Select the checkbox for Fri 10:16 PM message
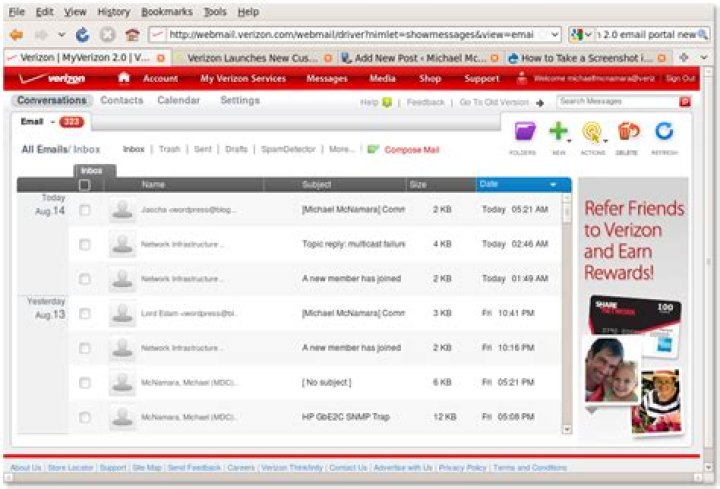This screenshot has height=489, width=720. [x=84, y=348]
